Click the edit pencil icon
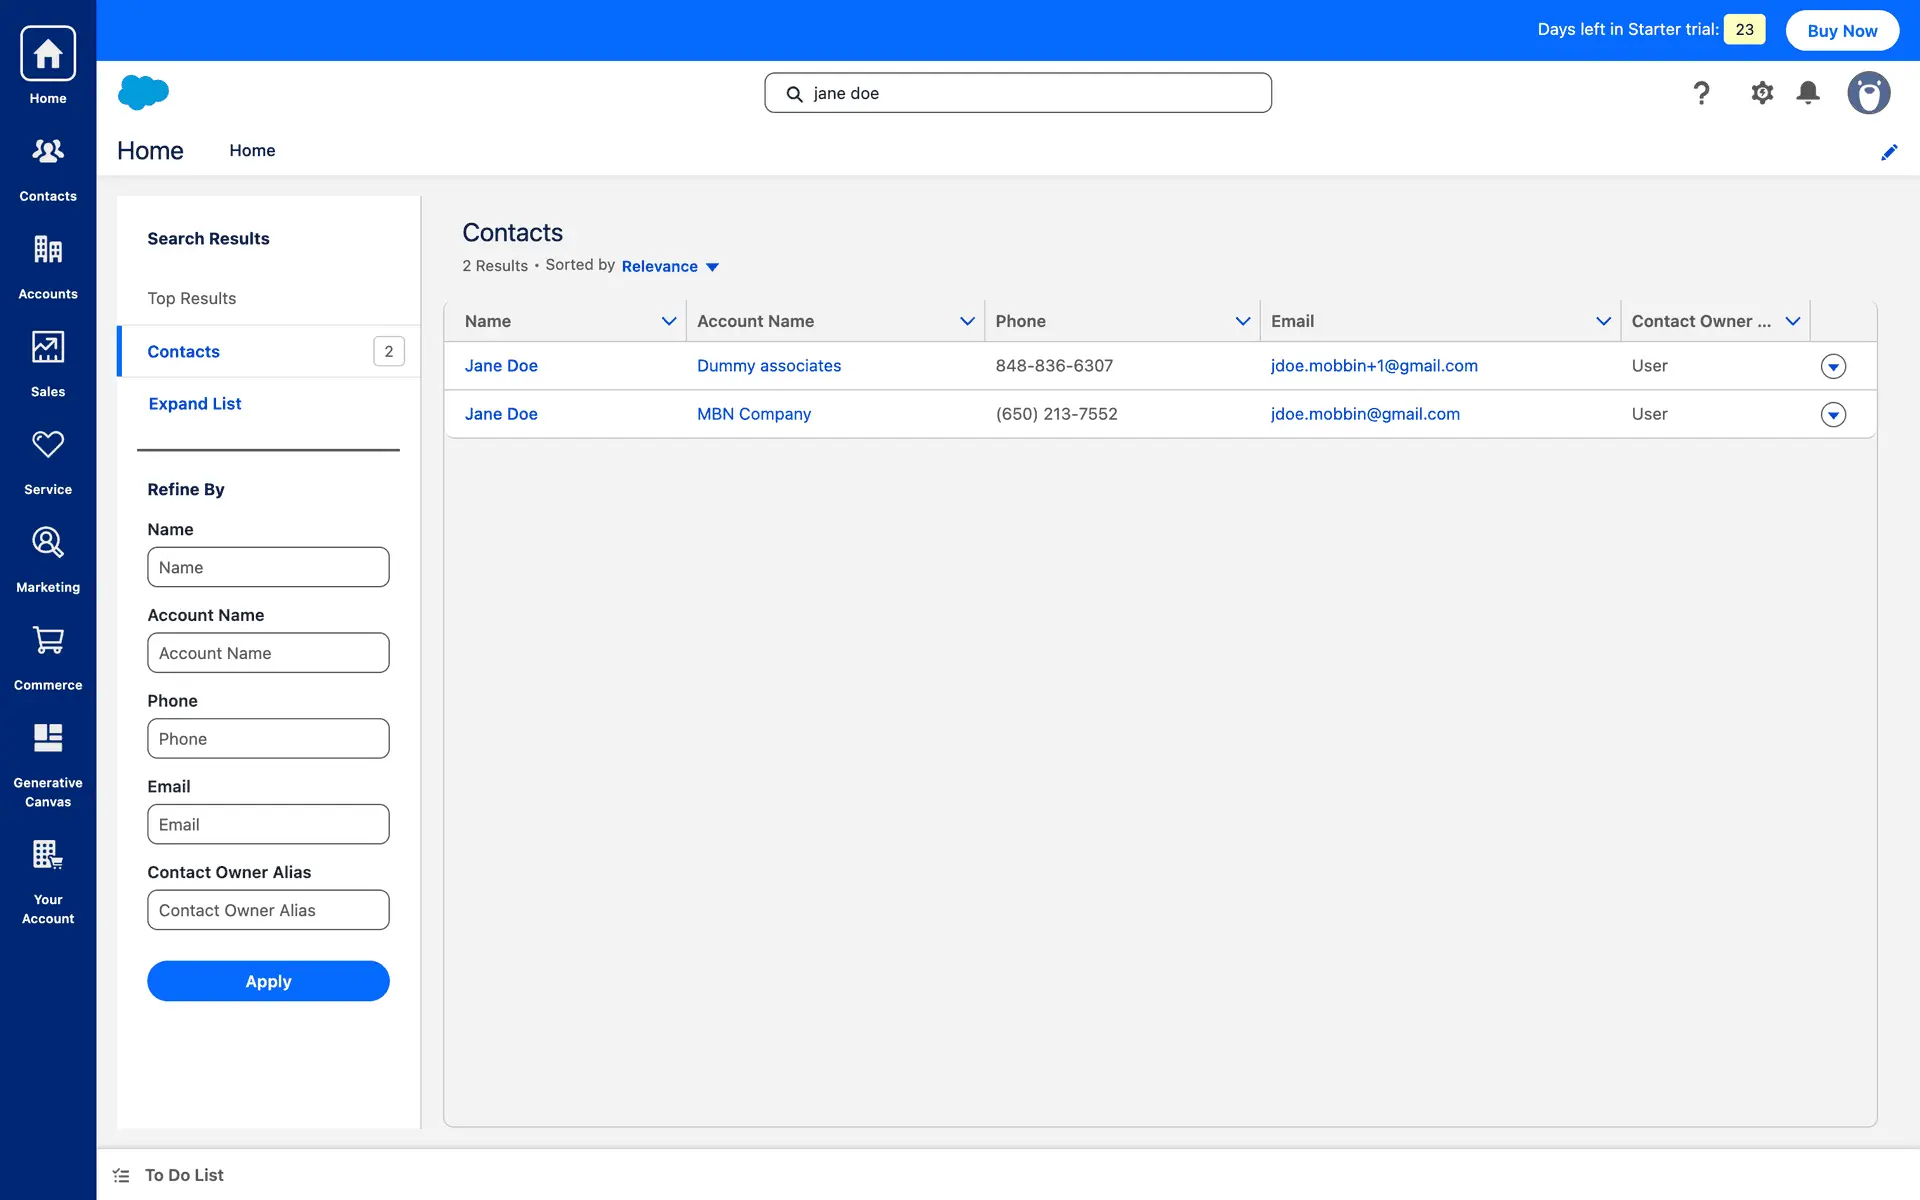This screenshot has width=1920, height=1200. pos(1888,152)
